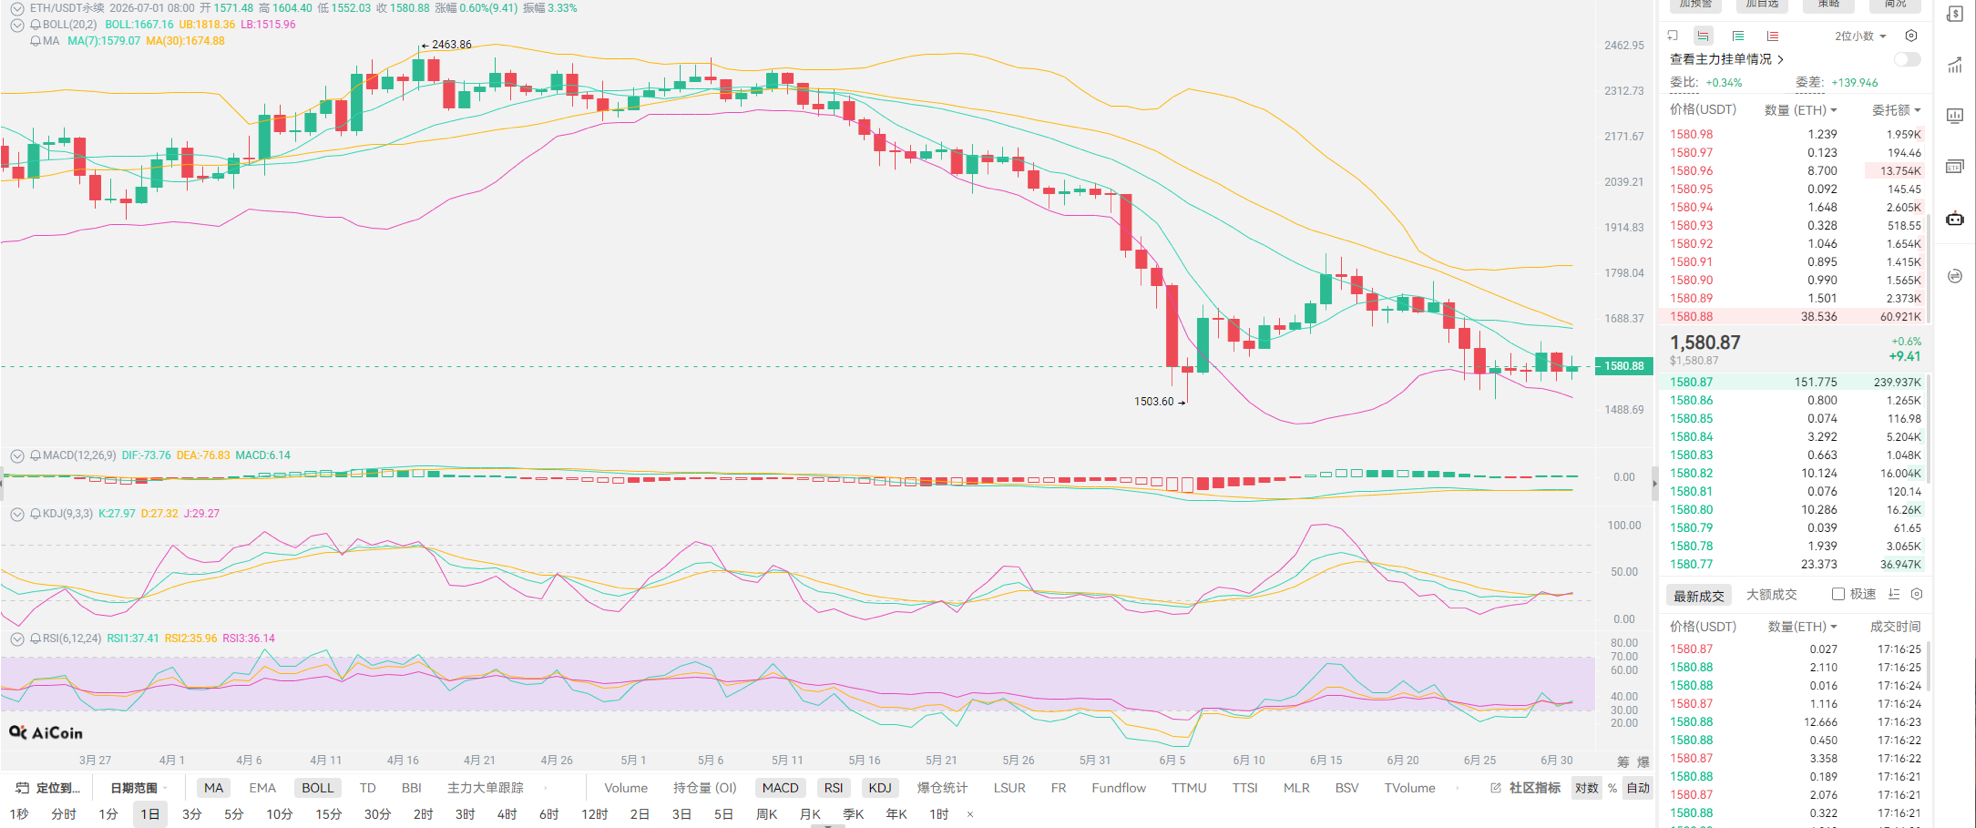Toggle the 主力挂单 main-force order switch
This screenshot has height=828, width=1976.
(x=1906, y=59)
